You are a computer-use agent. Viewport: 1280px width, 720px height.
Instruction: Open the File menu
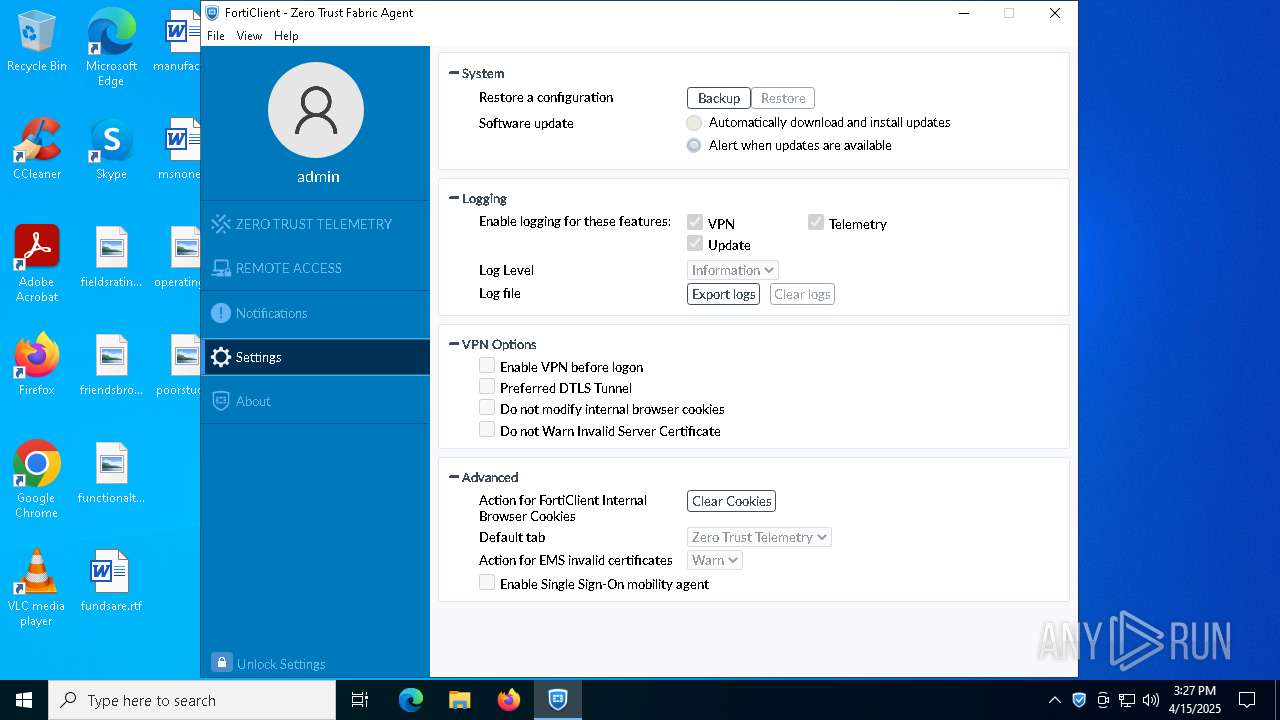click(x=216, y=36)
